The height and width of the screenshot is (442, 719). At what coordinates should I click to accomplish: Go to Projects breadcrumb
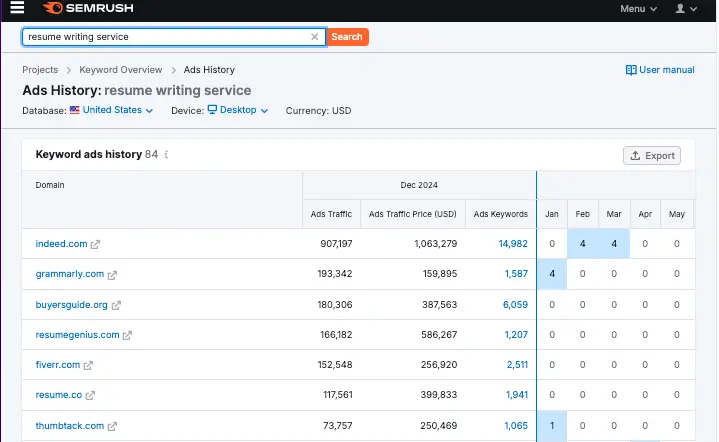40,70
